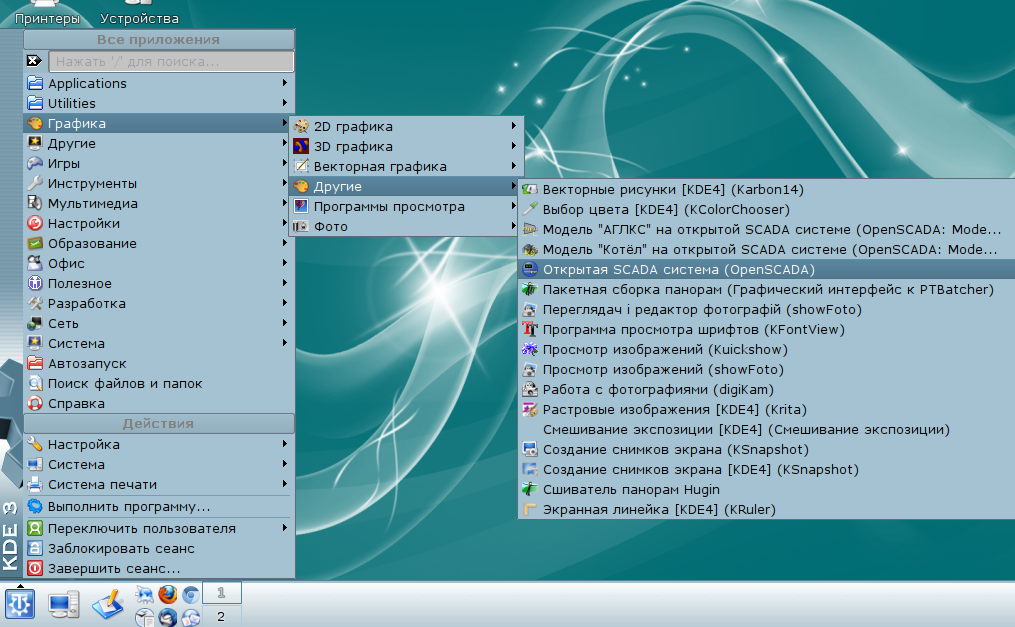Launch Thunderbird from the panel

pyautogui.click(x=168, y=617)
